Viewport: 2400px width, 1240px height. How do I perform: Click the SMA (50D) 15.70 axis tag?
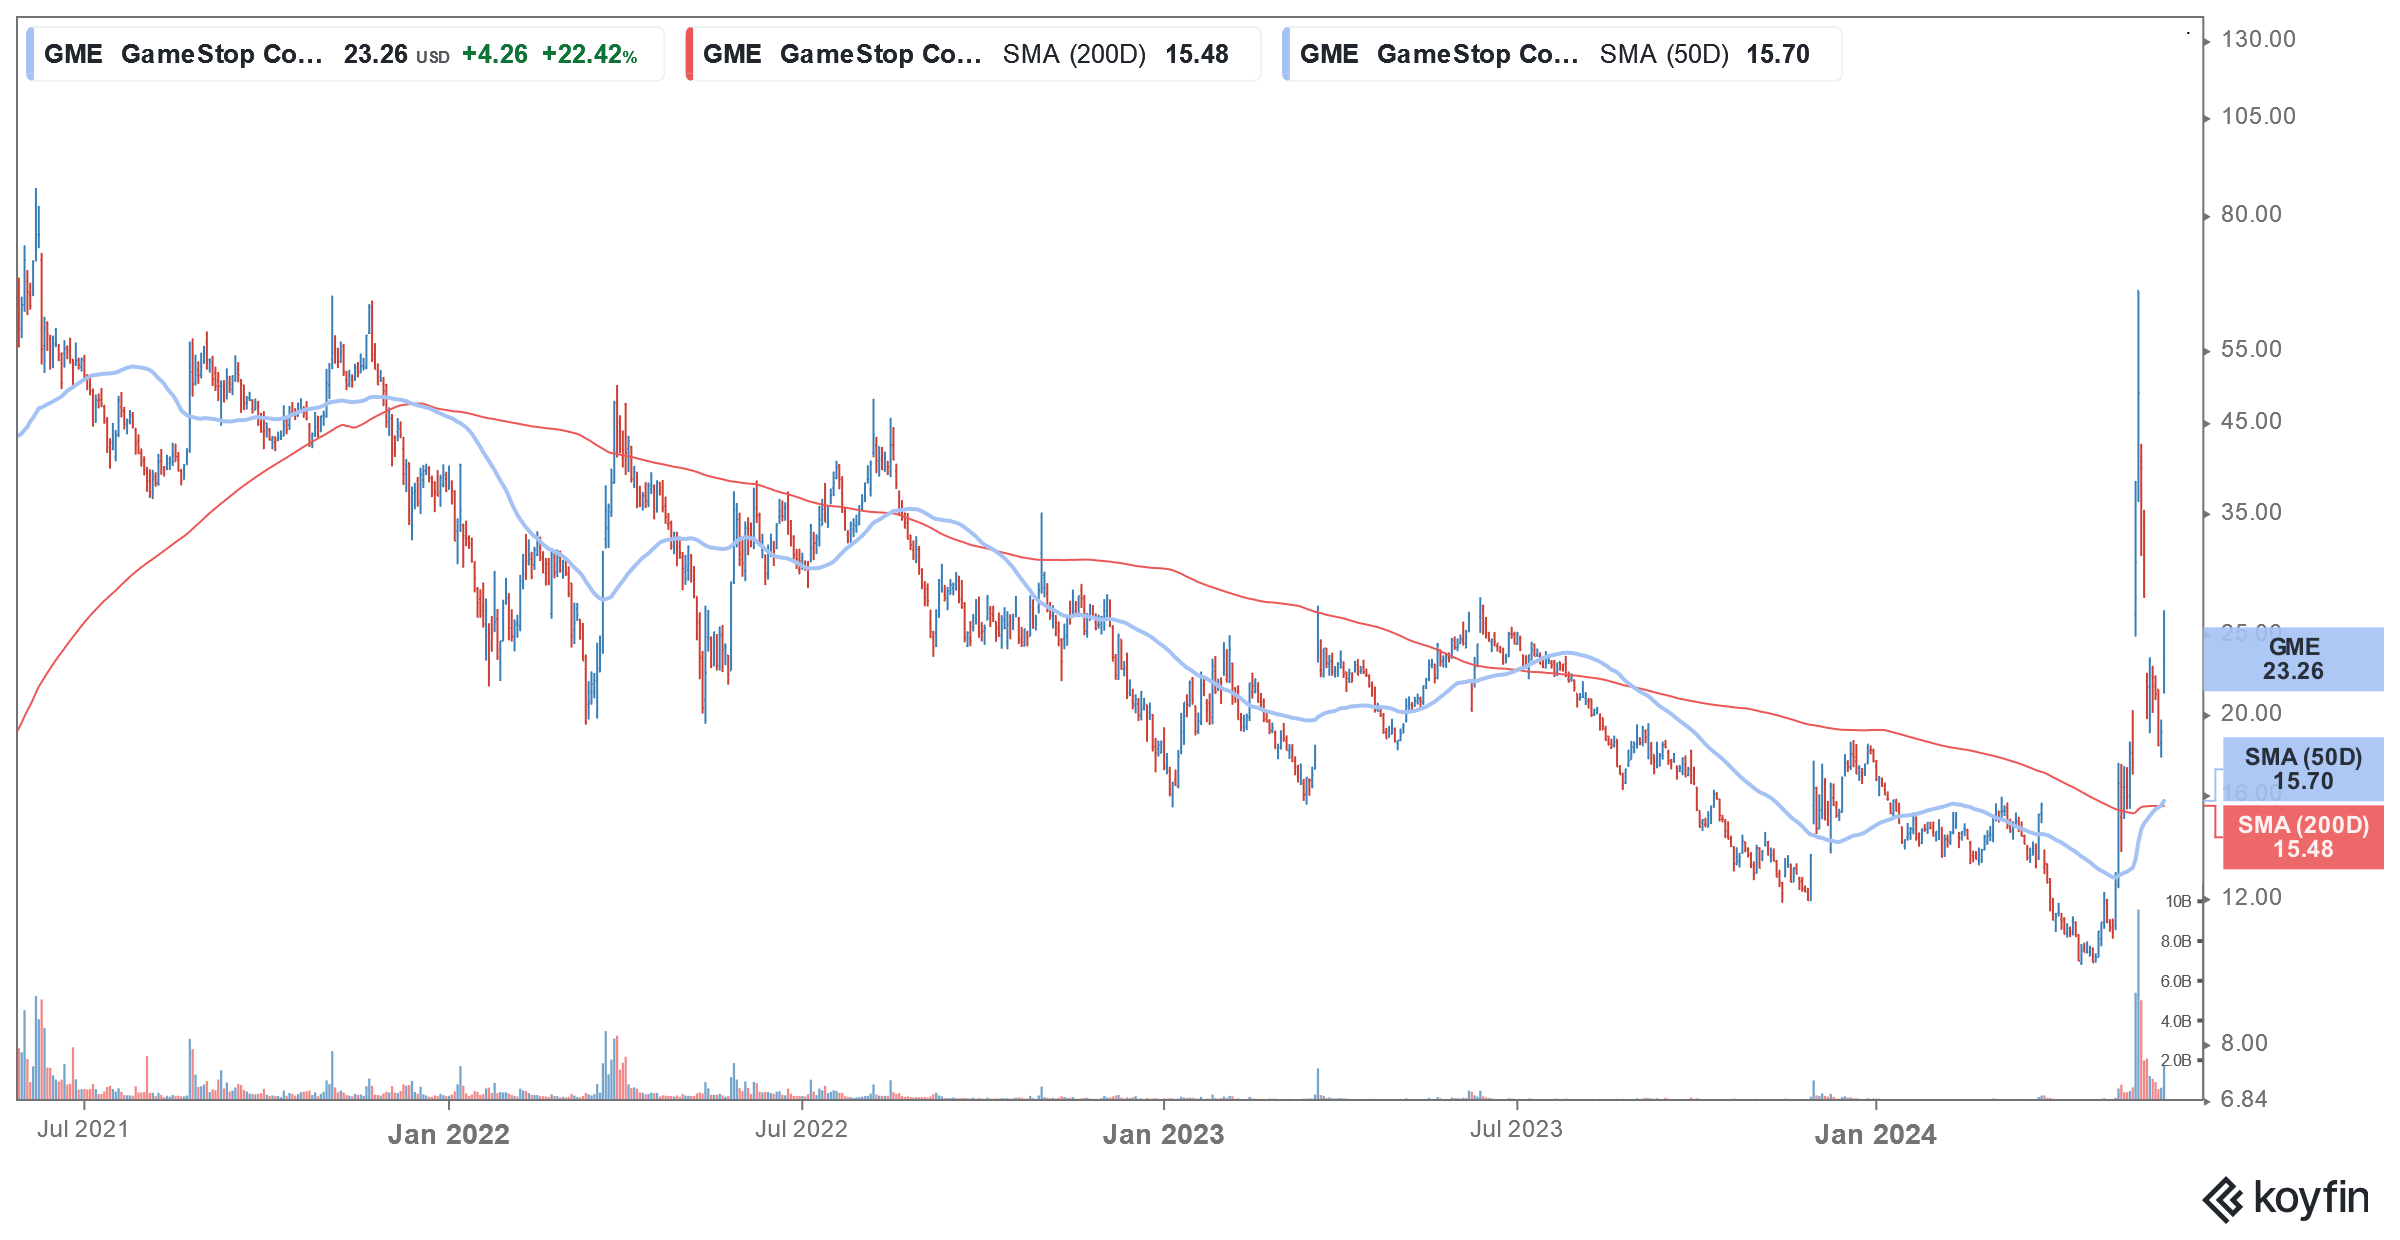coord(2303,769)
